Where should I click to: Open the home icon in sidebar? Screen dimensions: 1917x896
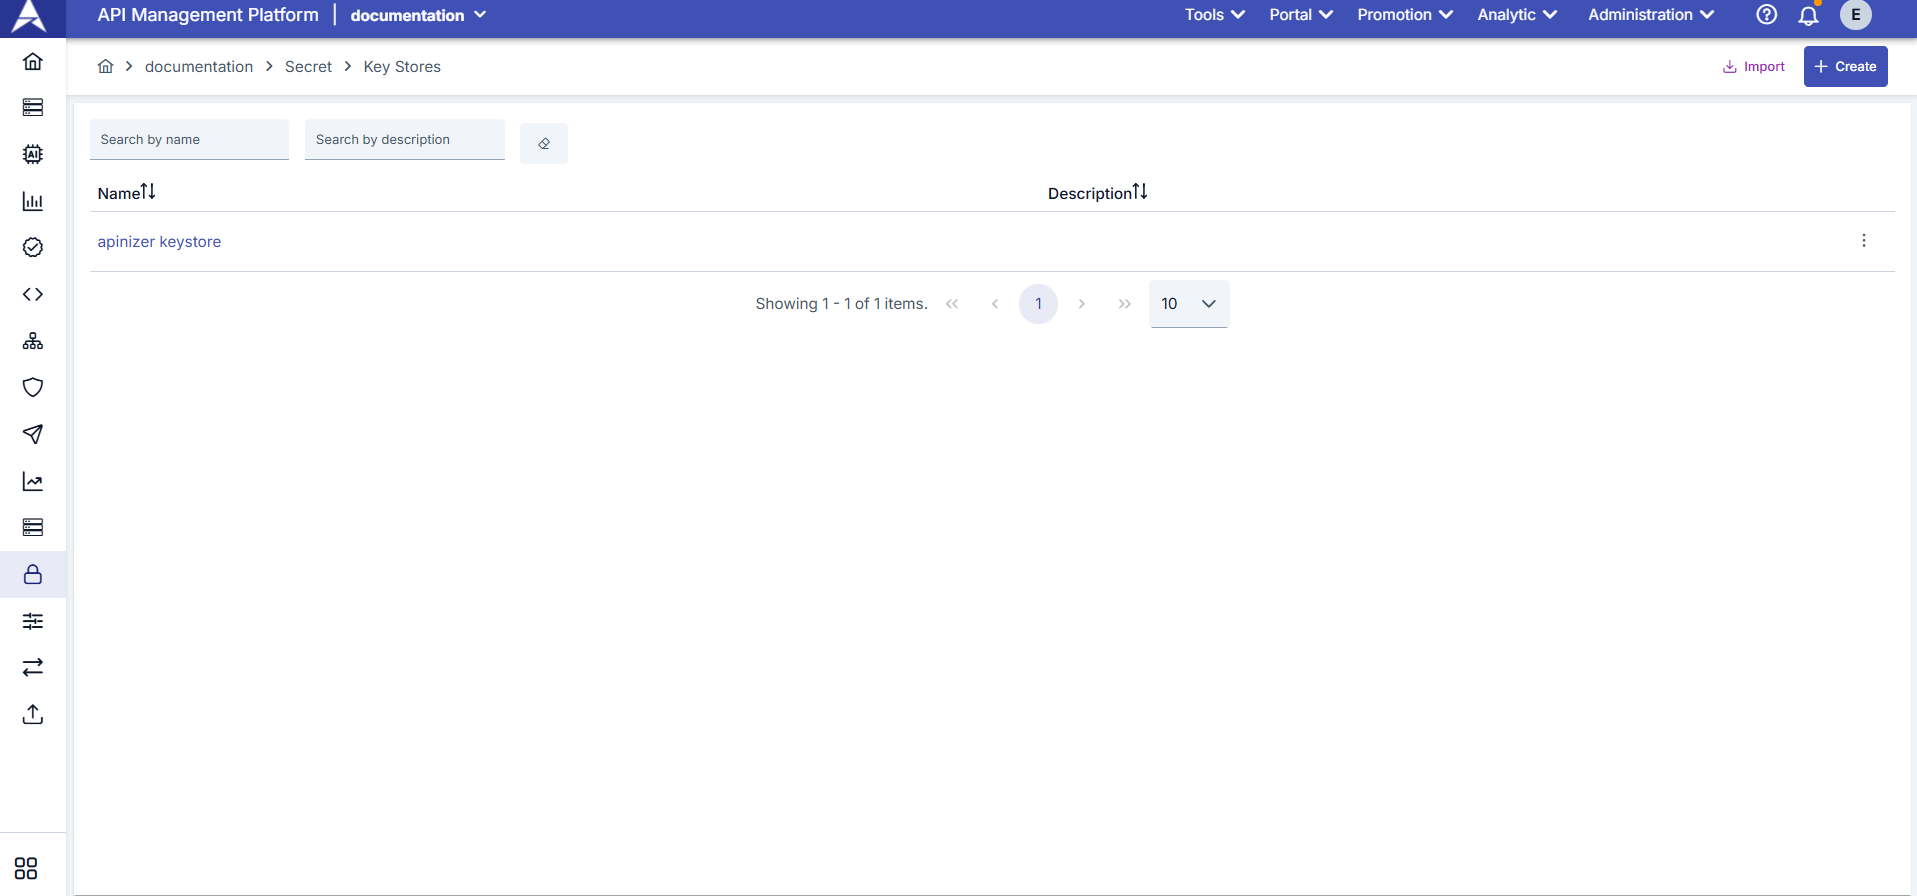point(33,62)
